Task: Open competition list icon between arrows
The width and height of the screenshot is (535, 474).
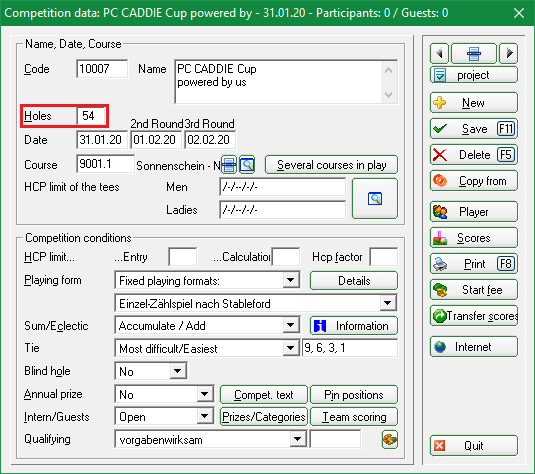Action: point(474,53)
